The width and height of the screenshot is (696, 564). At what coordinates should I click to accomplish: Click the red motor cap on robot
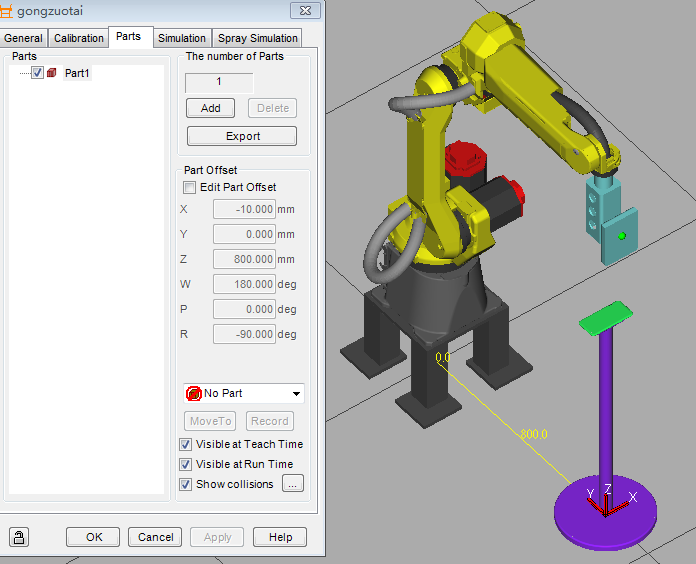point(463,157)
